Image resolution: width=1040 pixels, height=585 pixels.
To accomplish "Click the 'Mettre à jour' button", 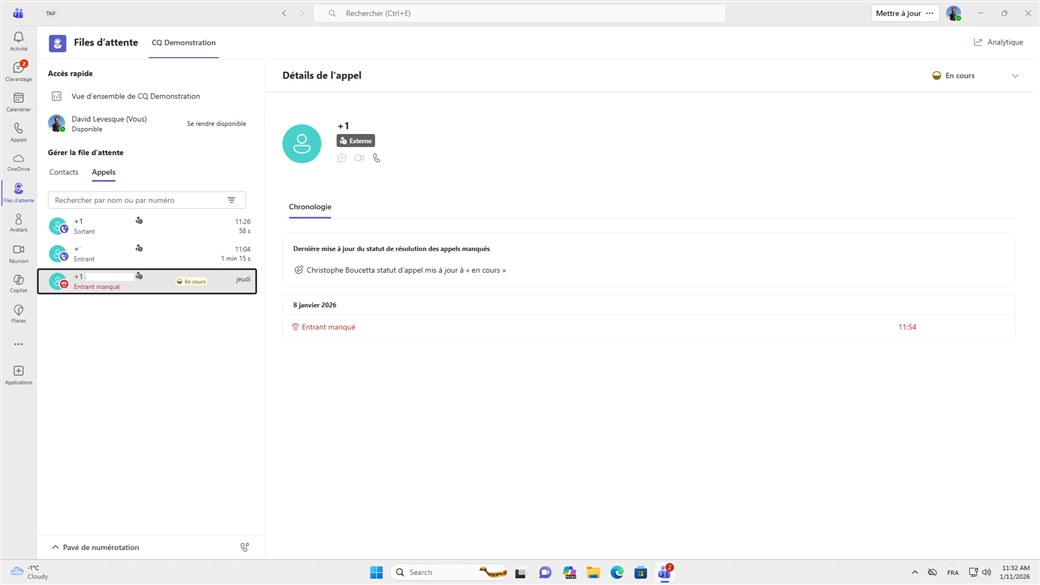I will pos(897,13).
